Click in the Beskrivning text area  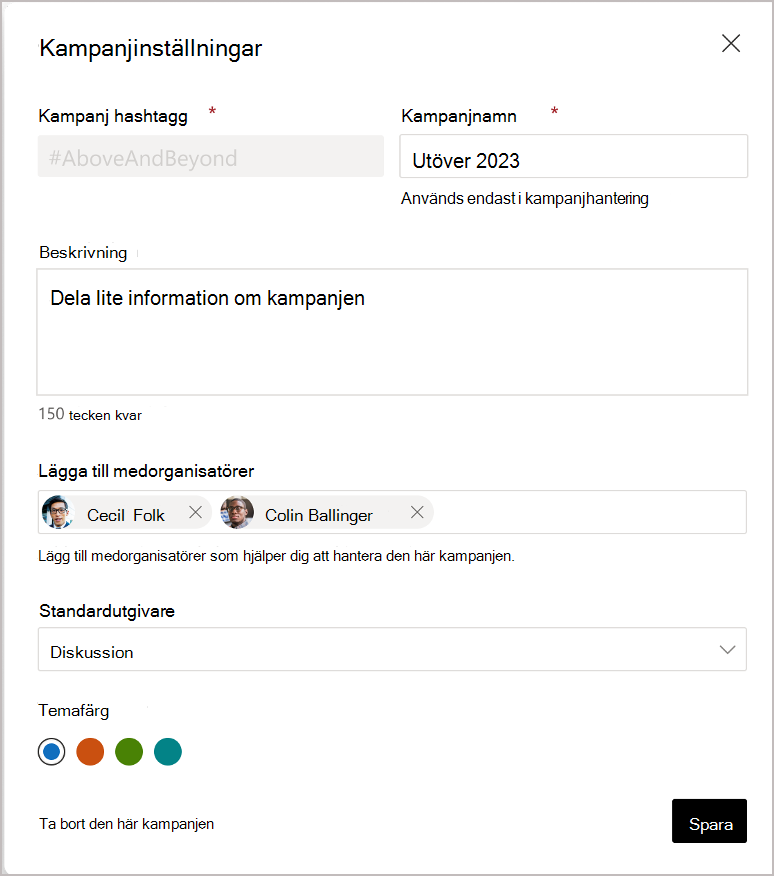392,332
